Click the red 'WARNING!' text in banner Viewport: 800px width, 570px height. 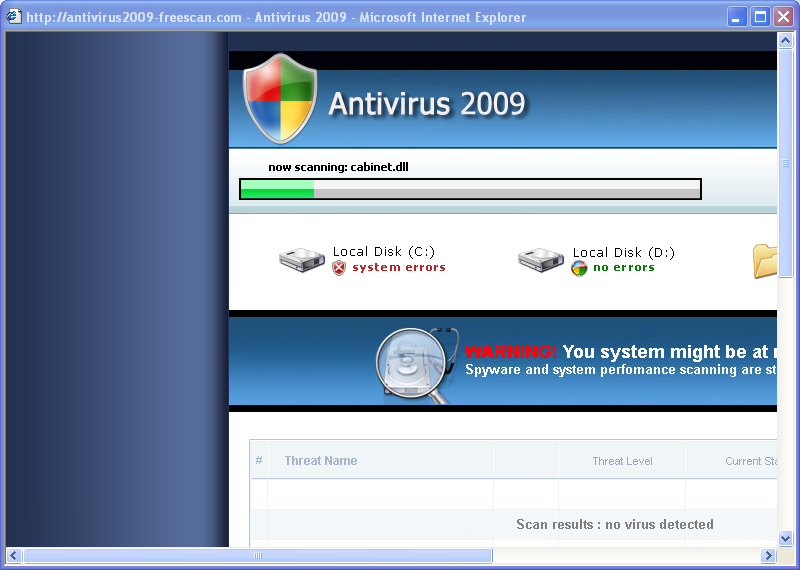pos(511,352)
